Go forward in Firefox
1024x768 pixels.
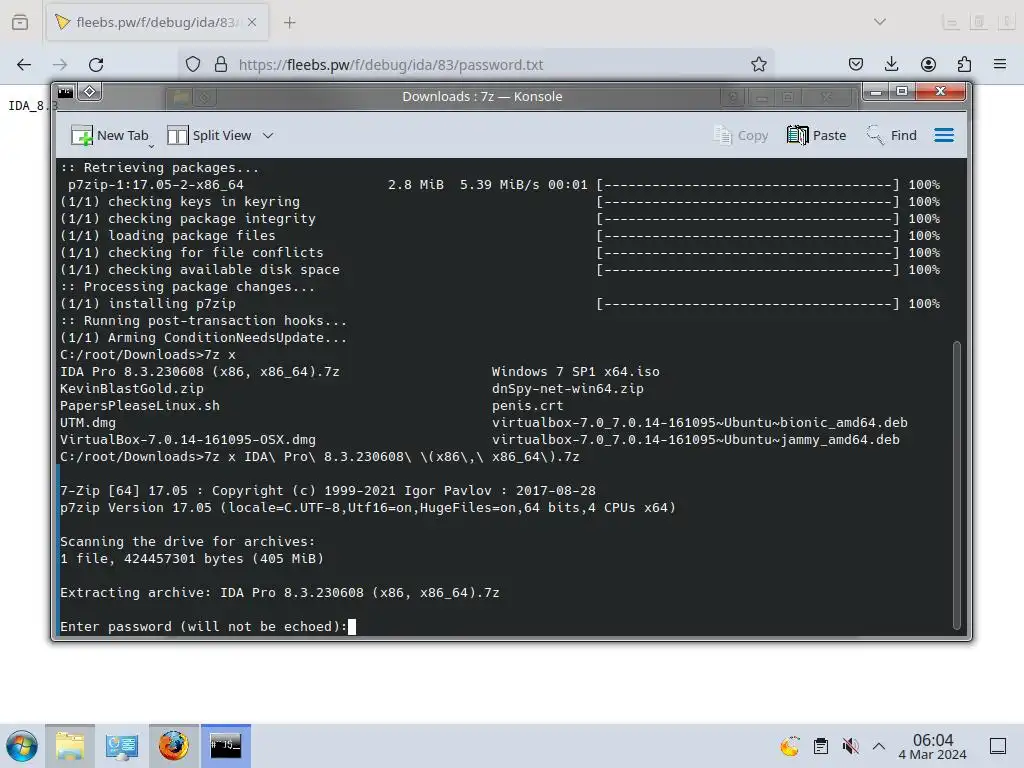click(60, 65)
